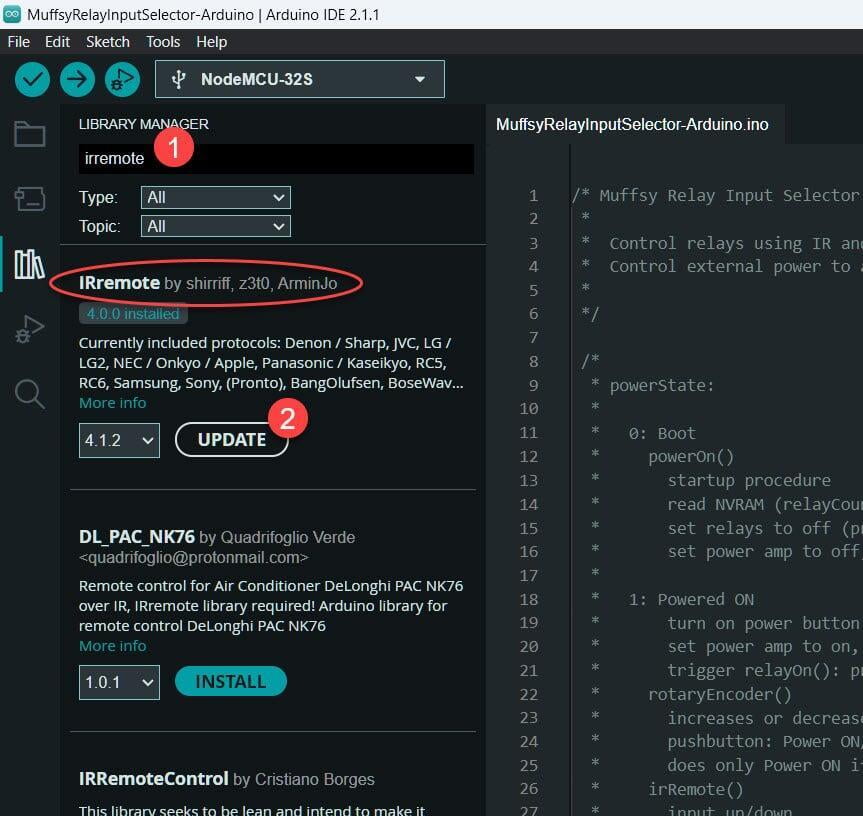The width and height of the screenshot is (863, 816).
Task: Click INSTALL for DL_PAC_NK76 library
Action: click(231, 682)
